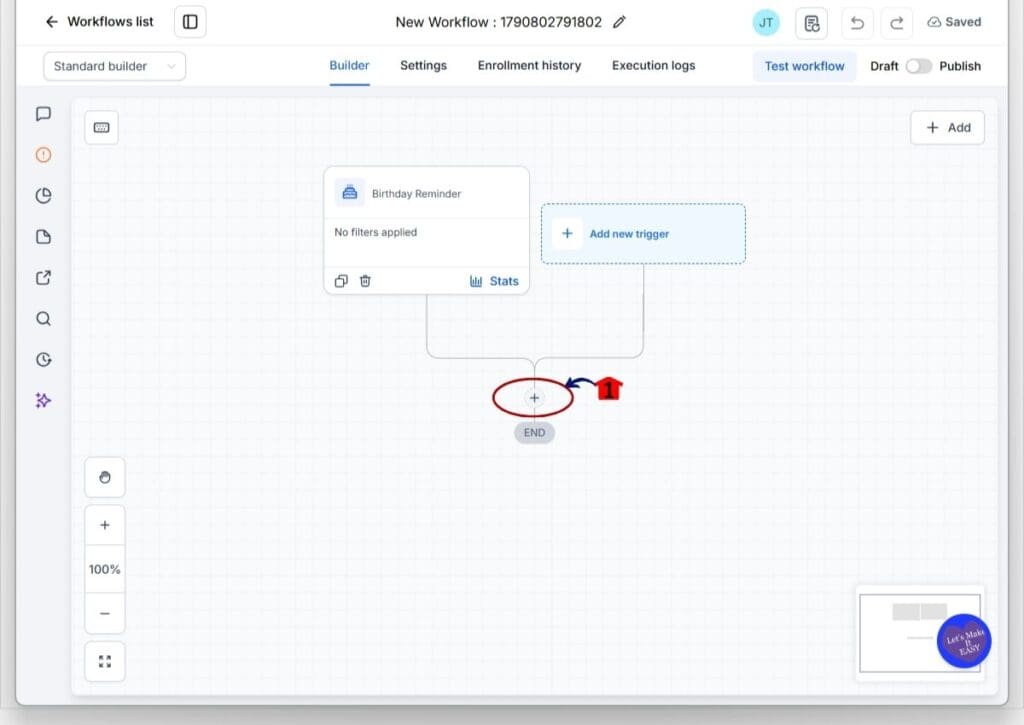The height and width of the screenshot is (725, 1024).
Task: Open the AI sparkle assistant icon
Action: coord(43,400)
